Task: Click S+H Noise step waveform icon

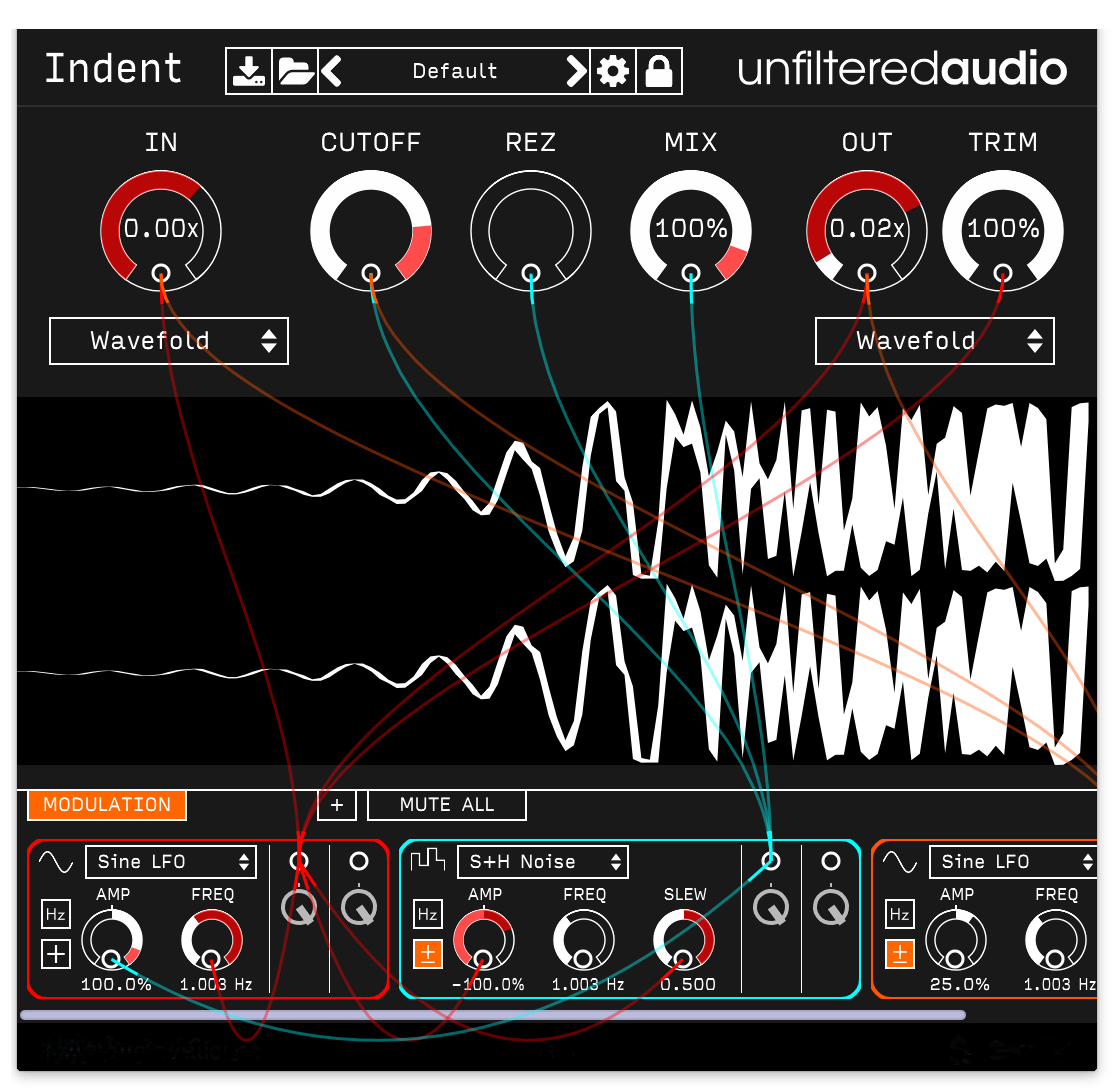Action: 428,860
